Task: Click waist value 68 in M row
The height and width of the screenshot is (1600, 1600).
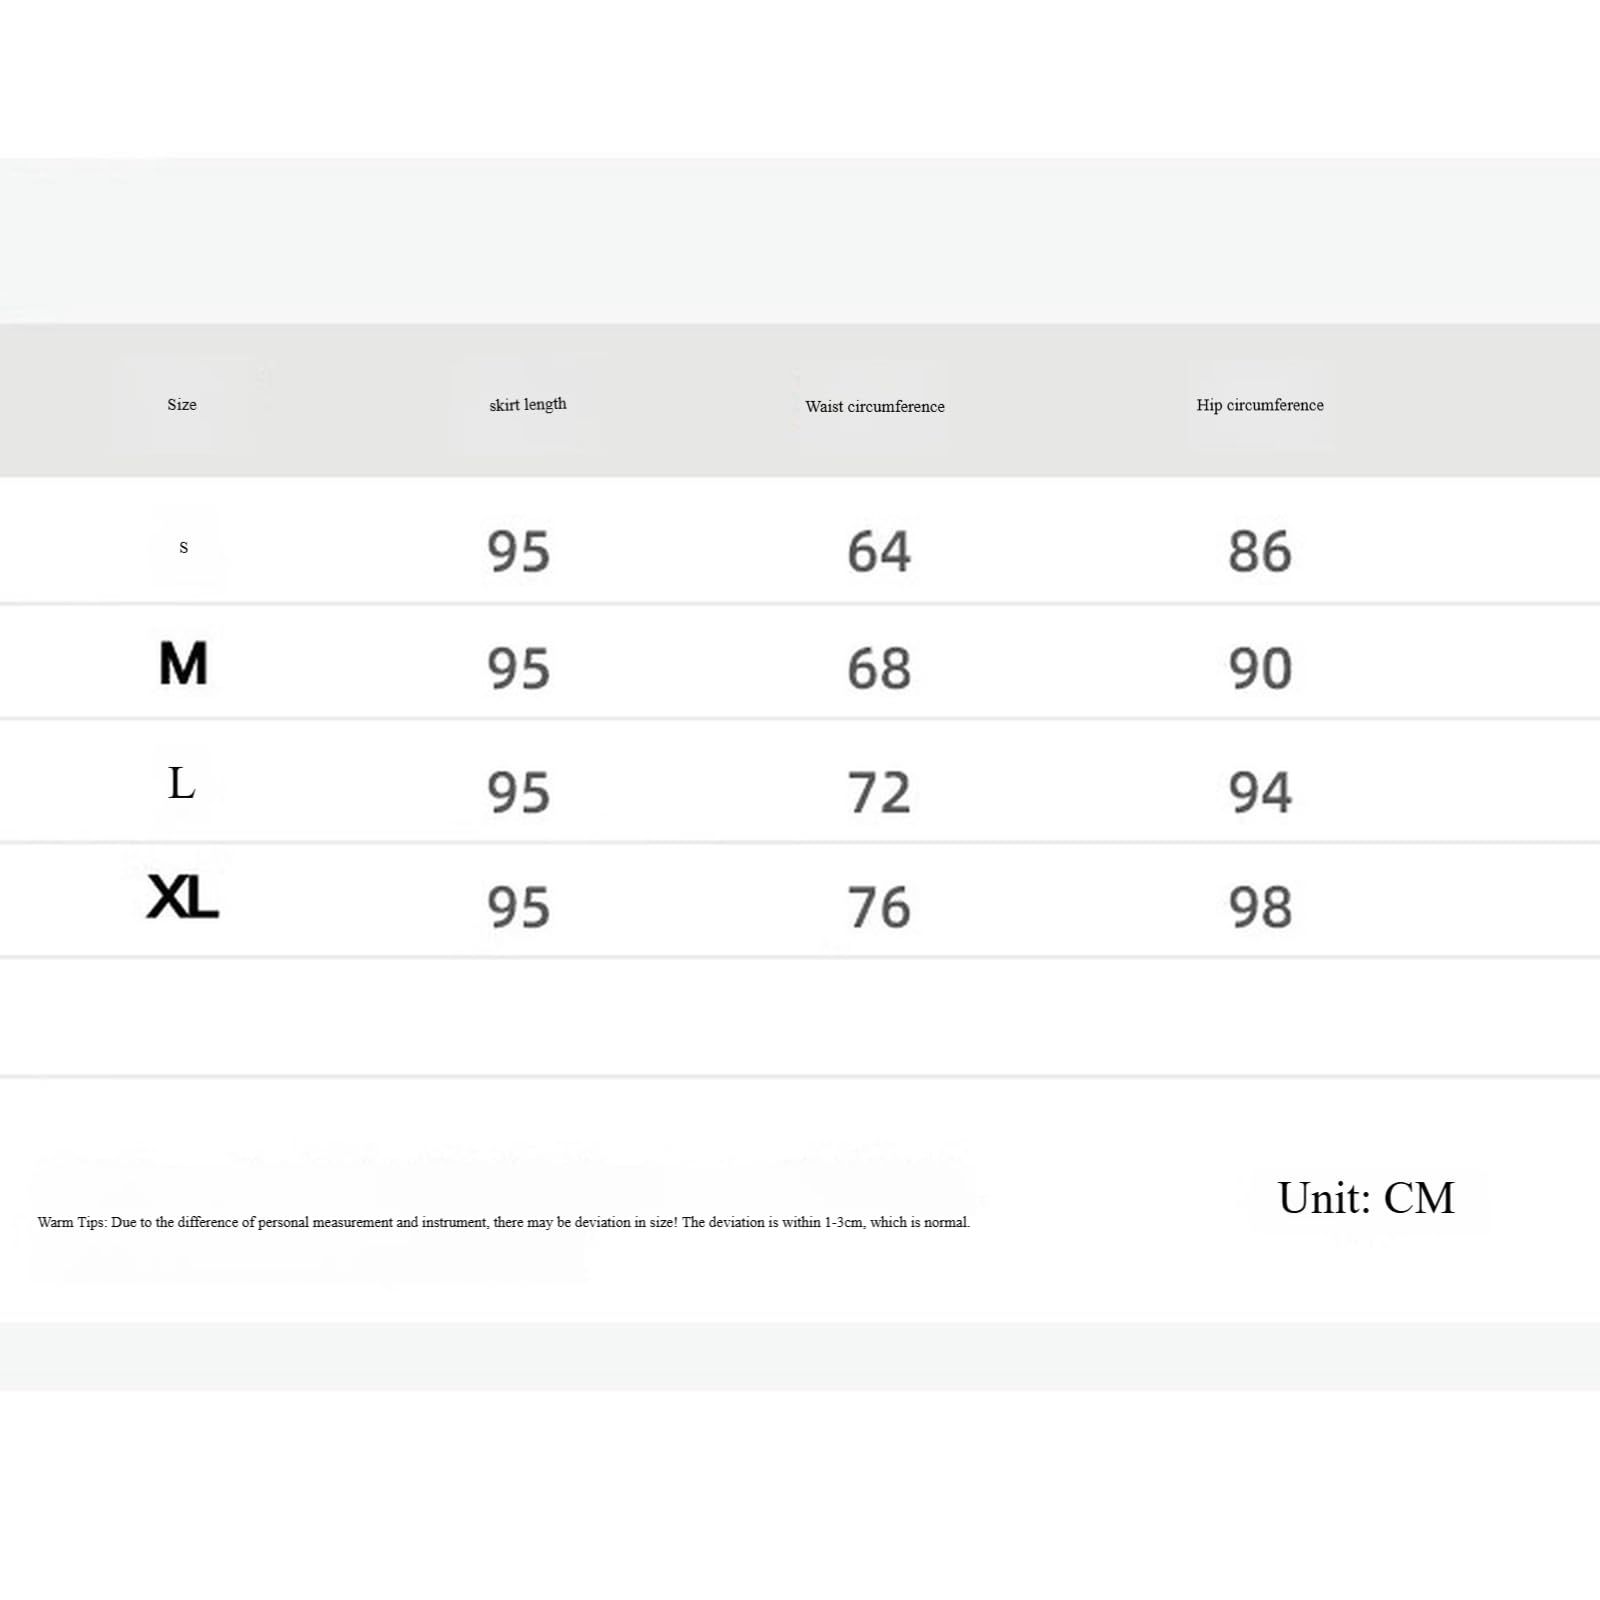Action: 879,669
